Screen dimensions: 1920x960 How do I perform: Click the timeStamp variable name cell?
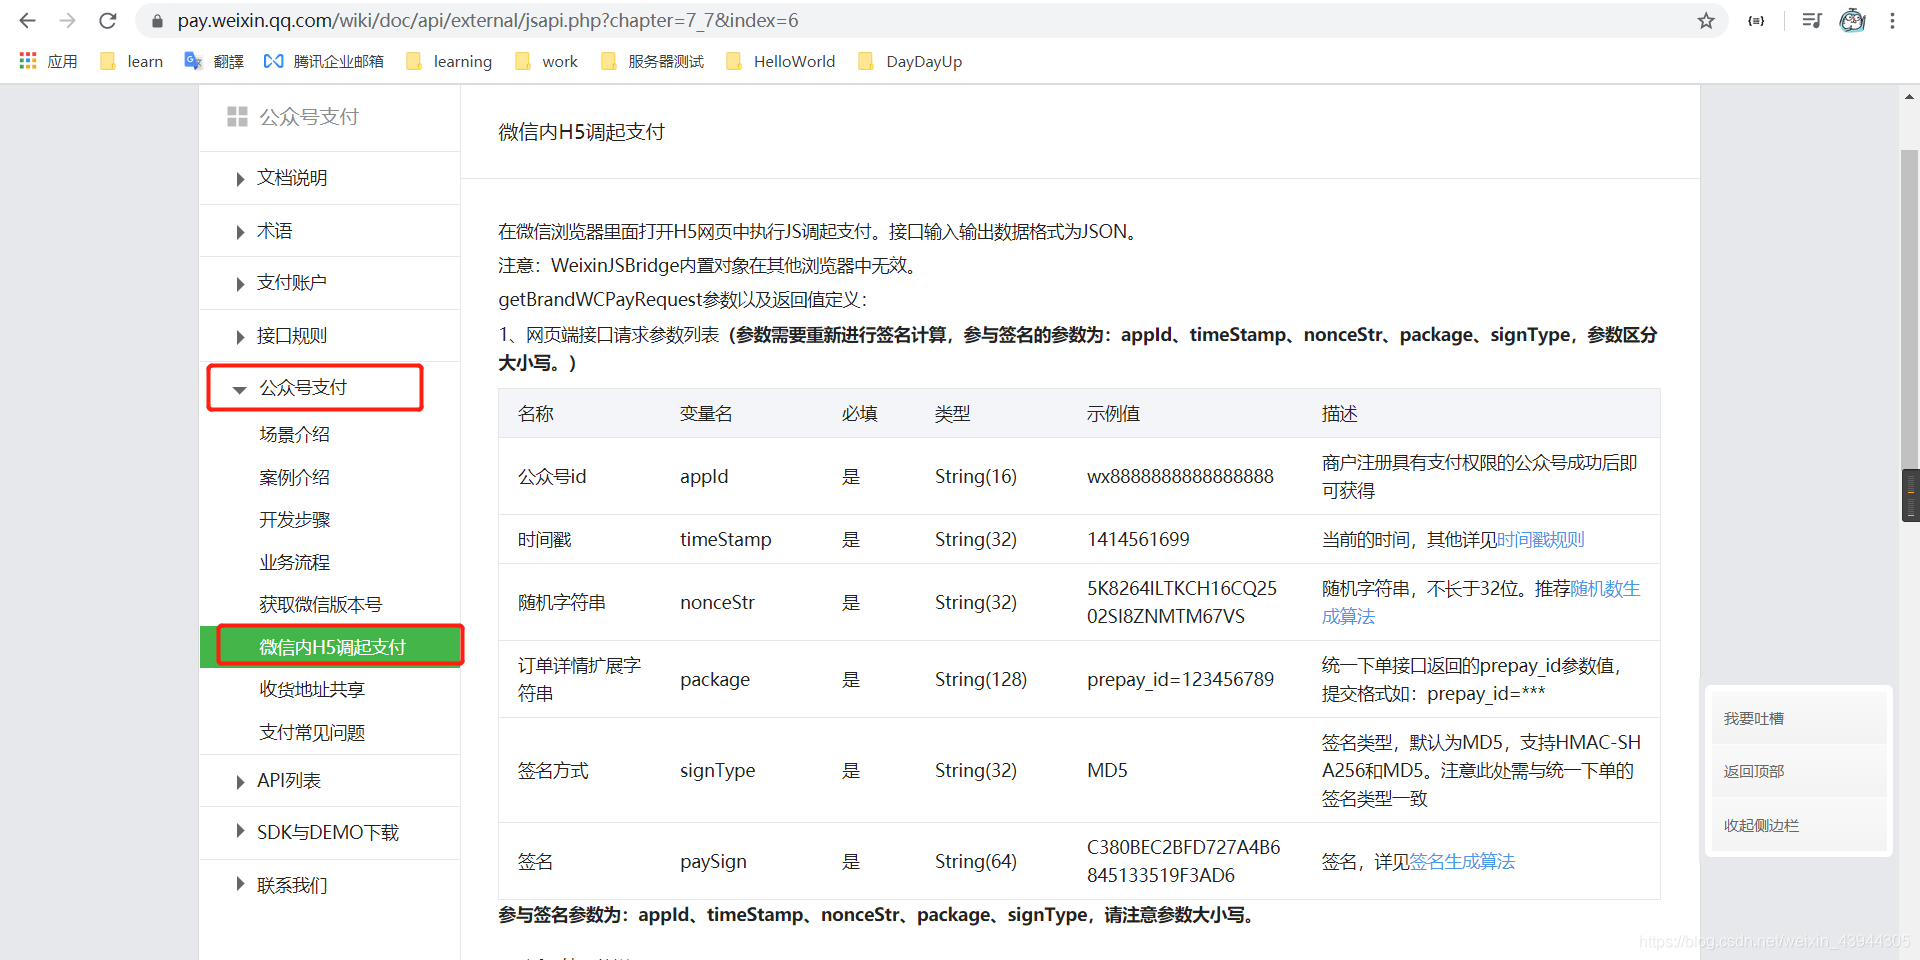[726, 540]
